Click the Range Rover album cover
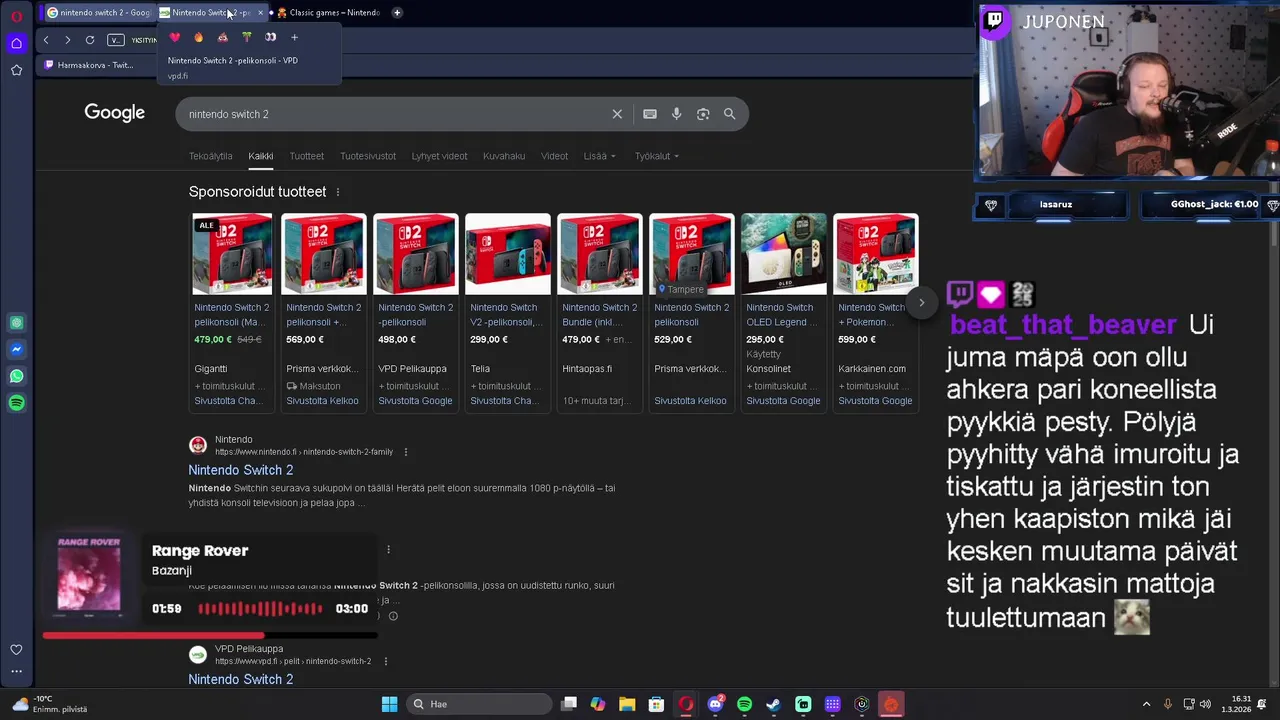Viewport: 1280px width, 720px height. 89,576
